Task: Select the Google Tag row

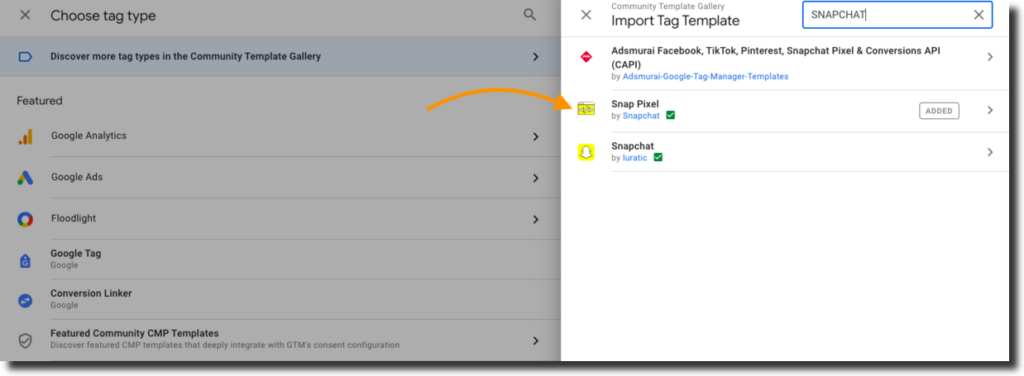Action: (x=280, y=259)
